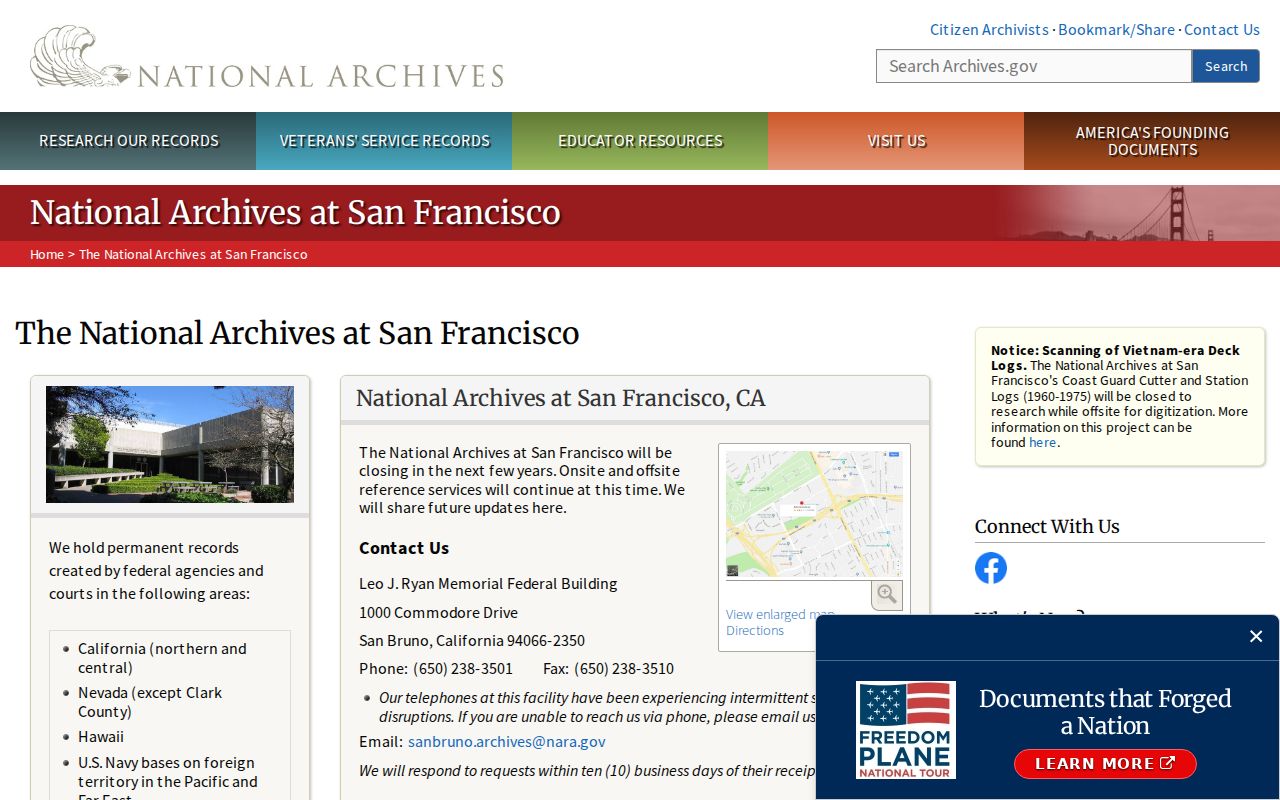Image resolution: width=1280 pixels, height=800 pixels.
Task: Click the map thumbnail
Action: click(x=814, y=514)
